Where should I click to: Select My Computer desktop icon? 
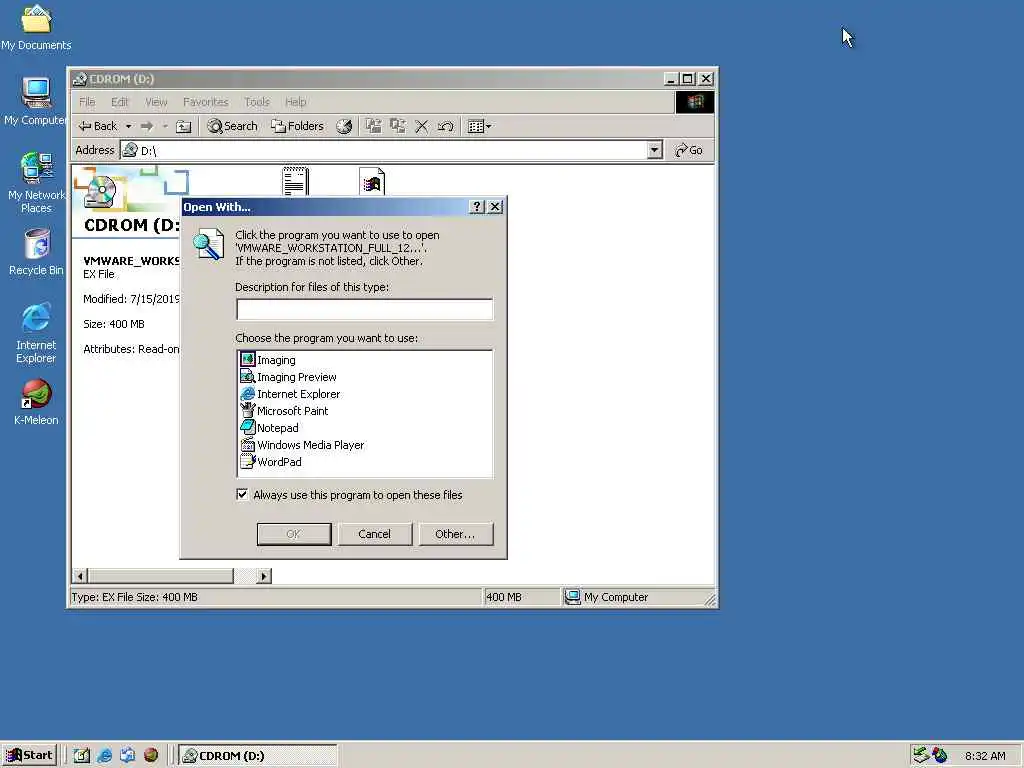tap(36, 101)
